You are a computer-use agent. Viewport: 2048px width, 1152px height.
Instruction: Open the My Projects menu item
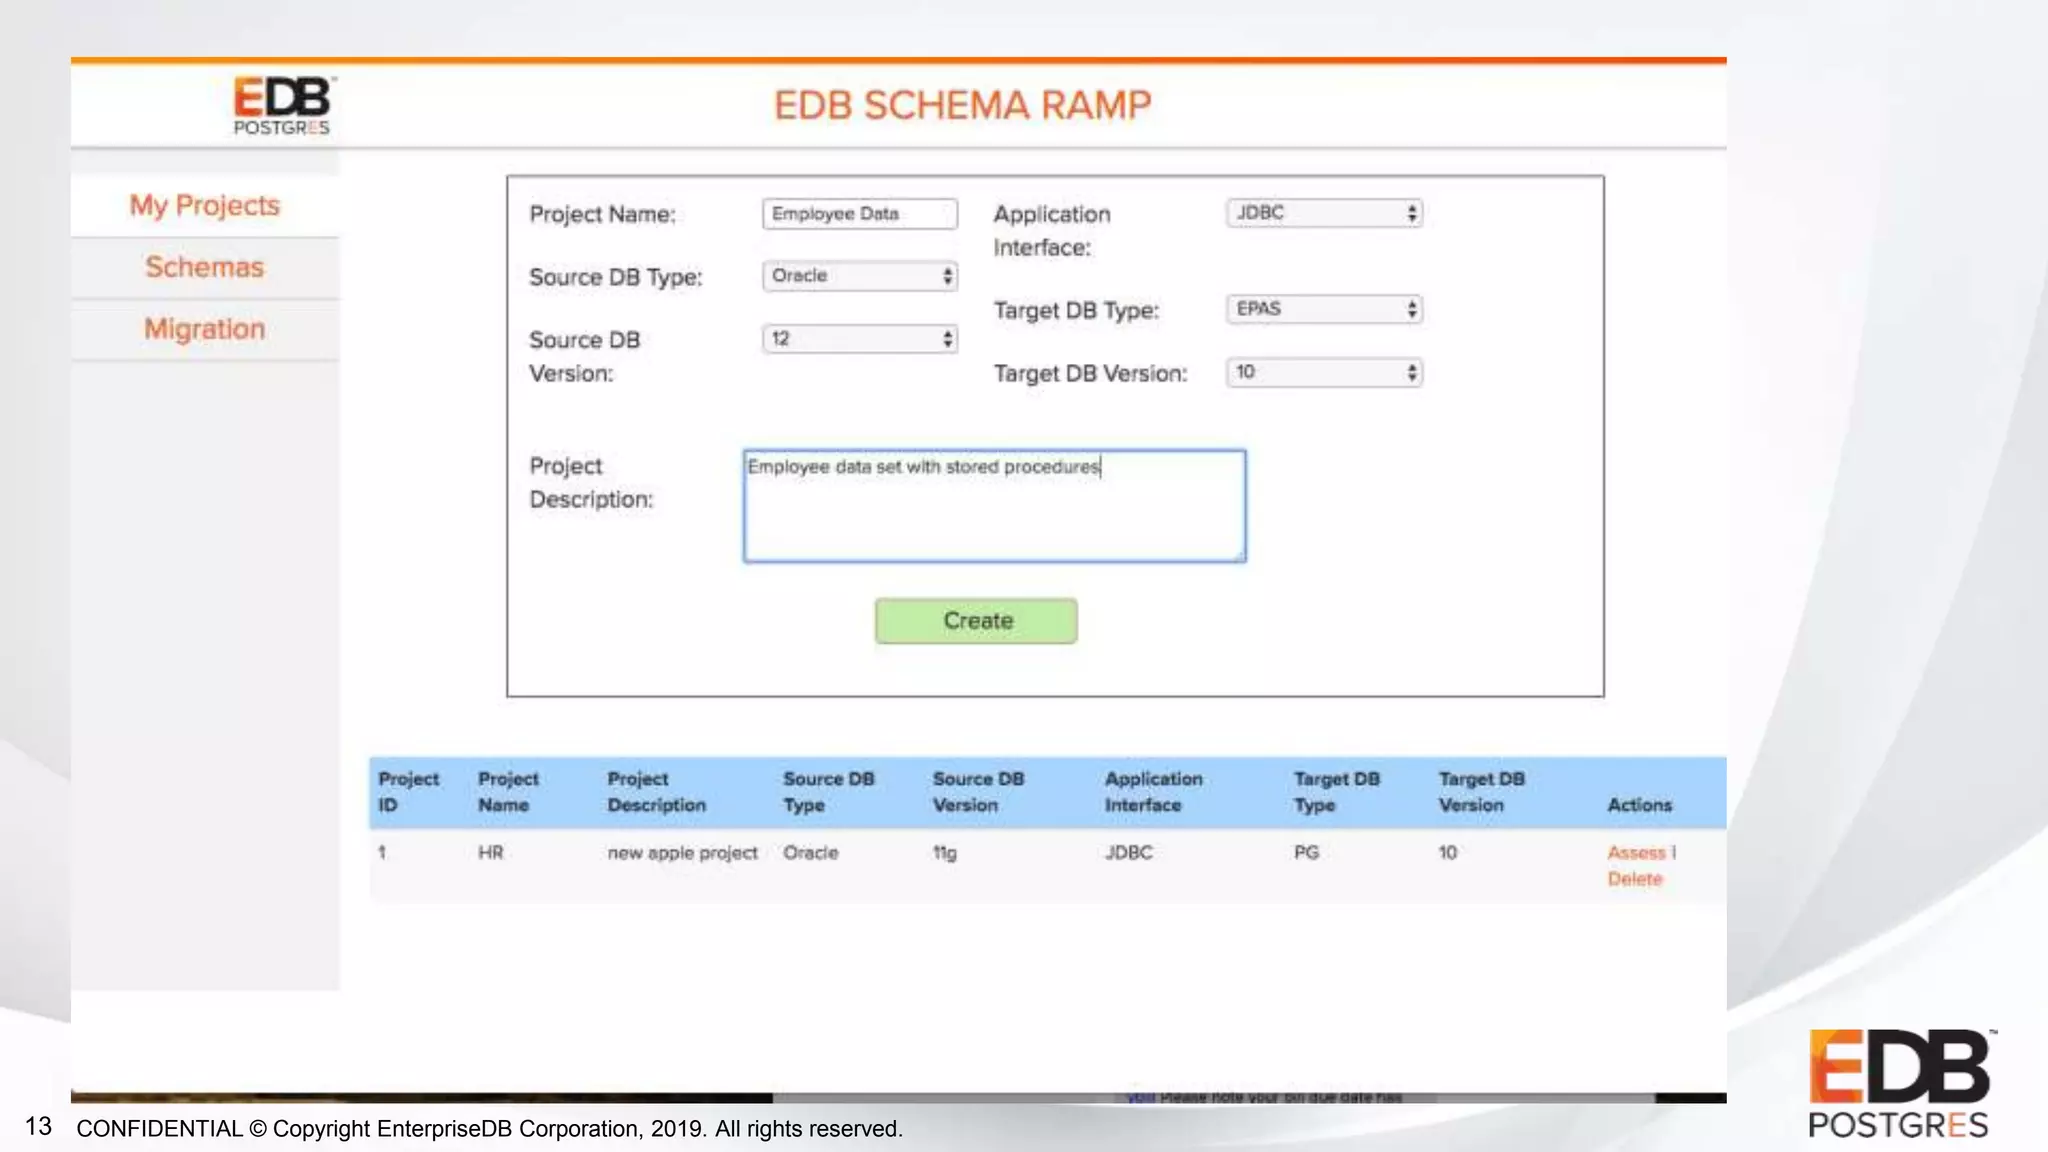[x=205, y=206]
